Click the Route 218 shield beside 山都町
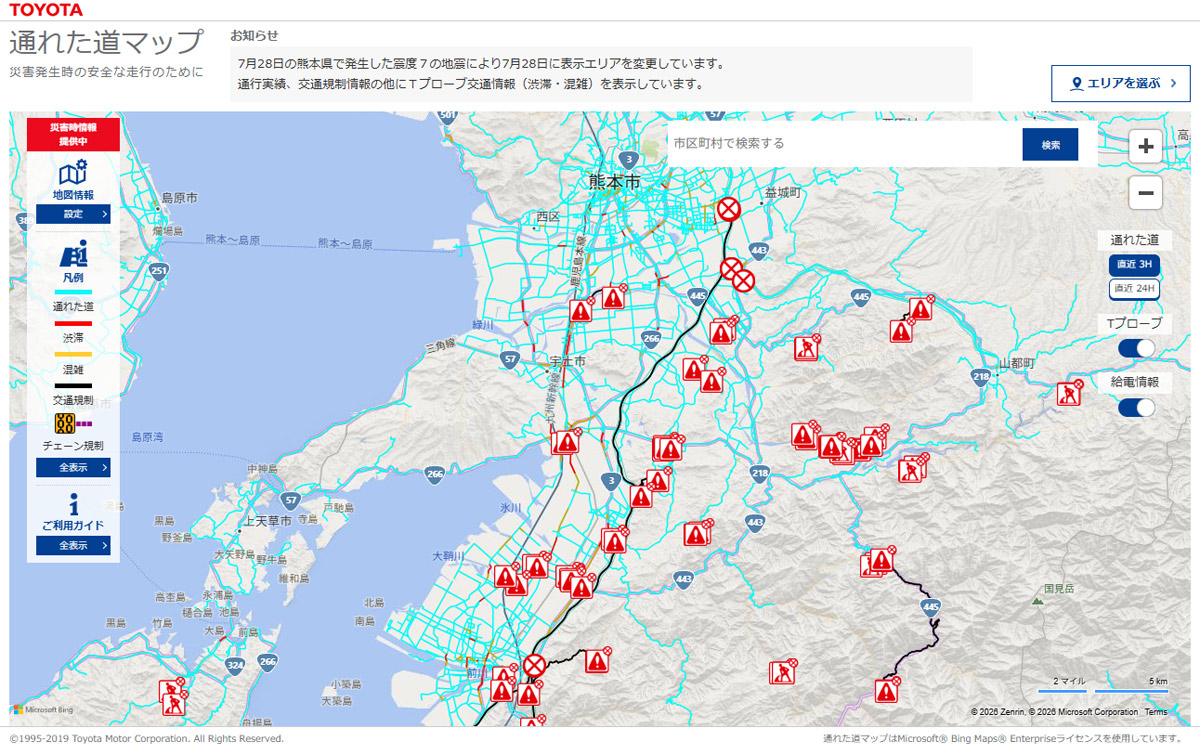The width and height of the screenshot is (1200, 754). [x=980, y=376]
